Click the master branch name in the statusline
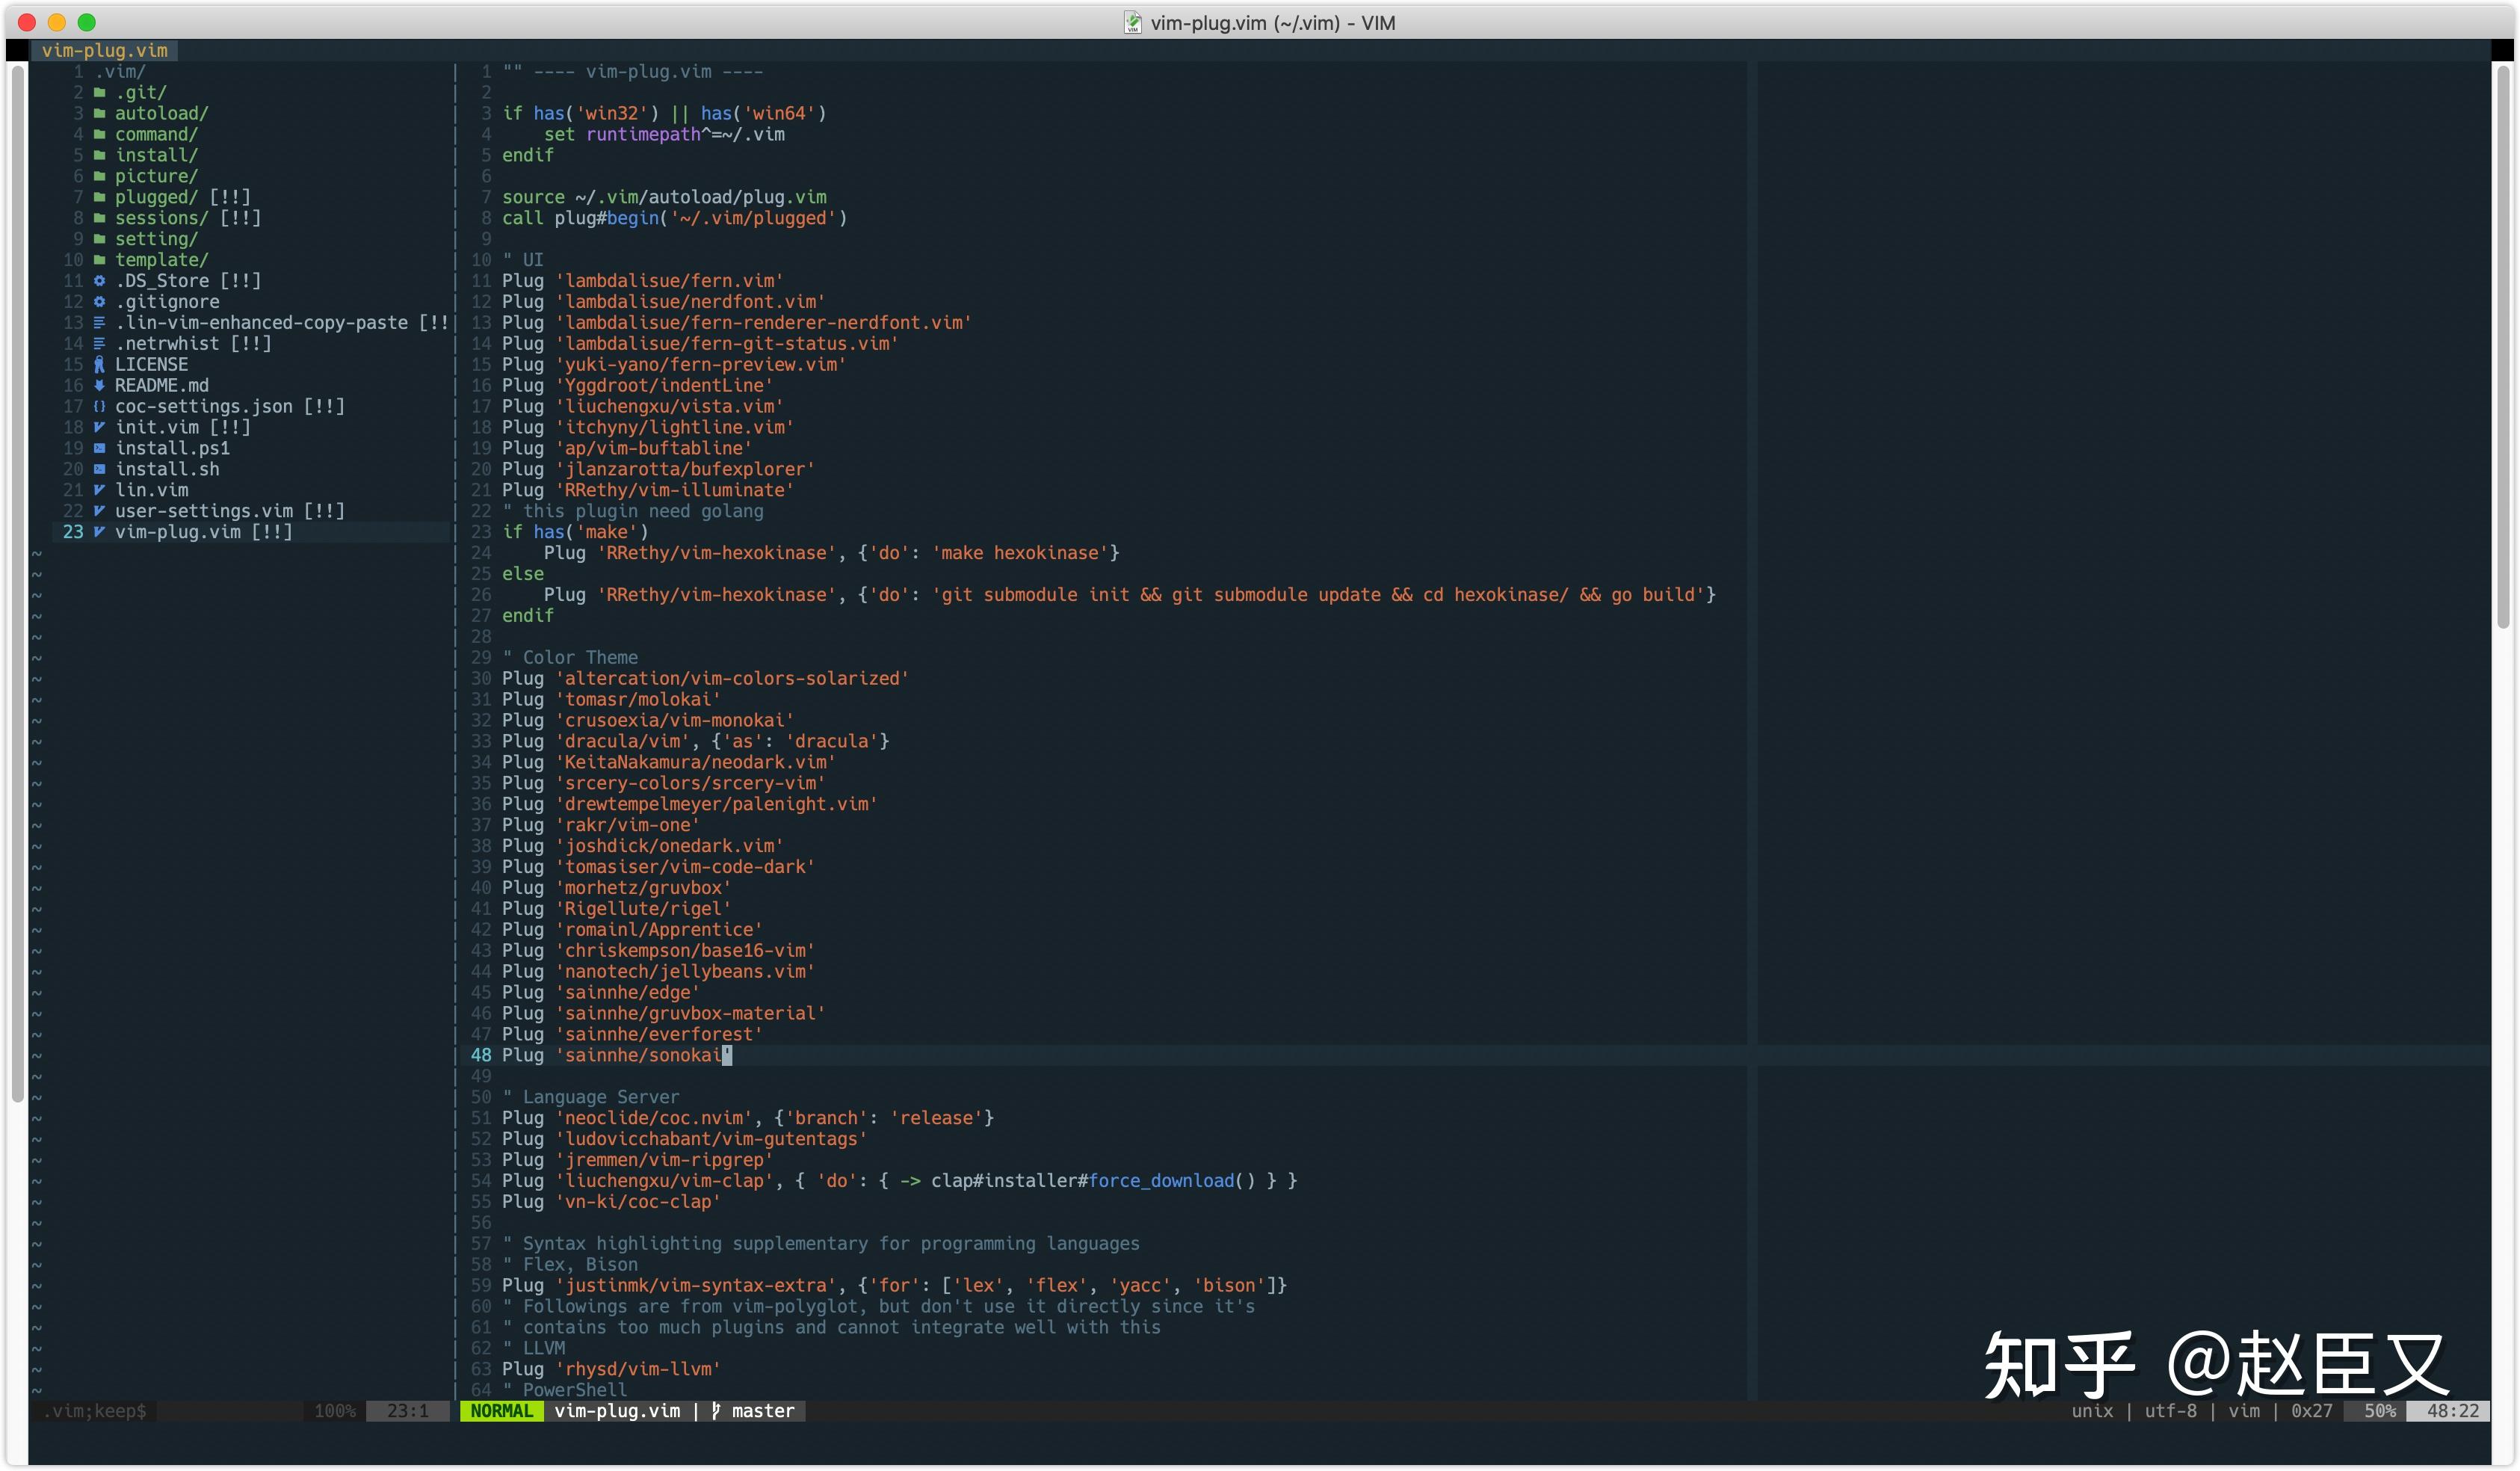This screenshot has height=1471, width=2520. pos(763,1411)
